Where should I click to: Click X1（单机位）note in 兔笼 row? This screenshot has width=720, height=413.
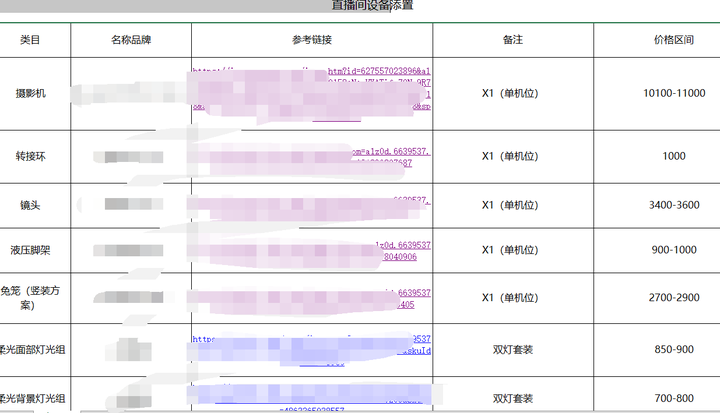click(510, 298)
